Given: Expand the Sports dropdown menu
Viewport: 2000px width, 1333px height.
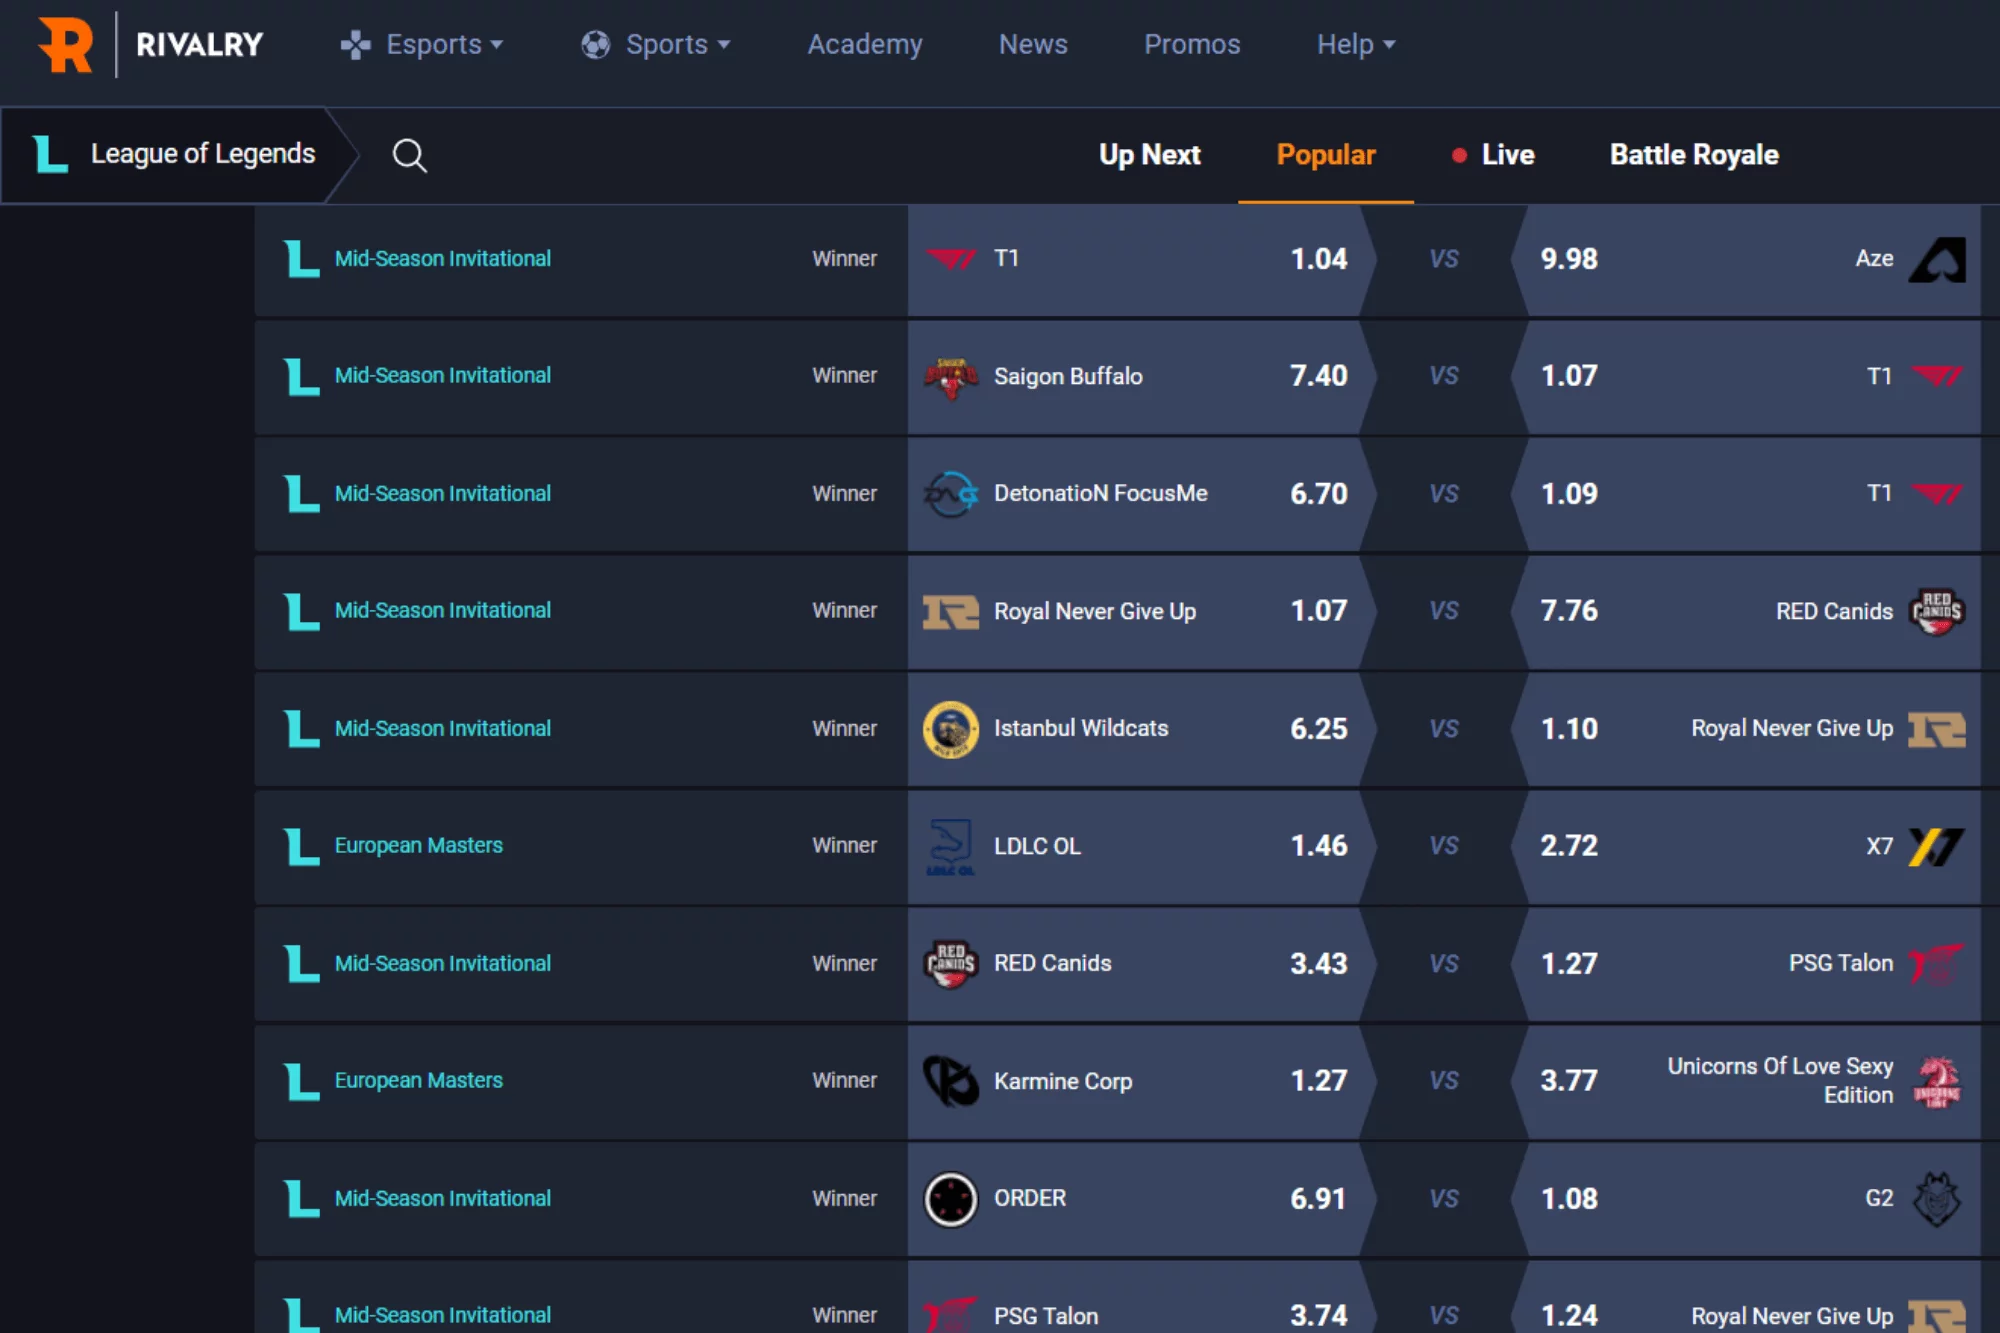Looking at the screenshot, I should point(656,45).
